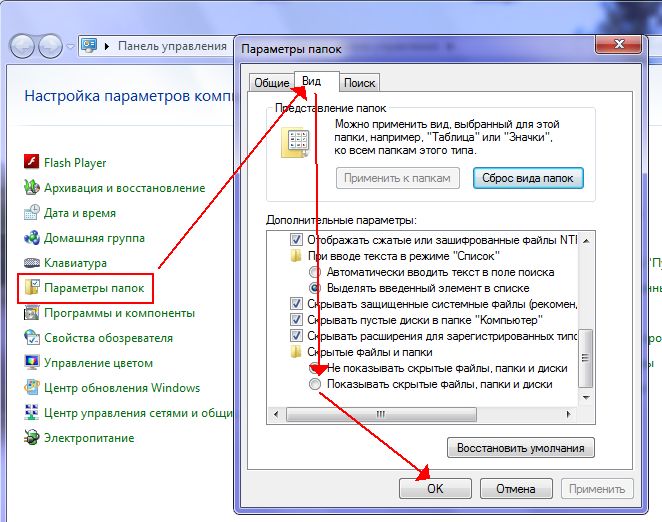Click the Keyboard icon (Клавиатура)
The image size is (662, 522).
(32, 262)
